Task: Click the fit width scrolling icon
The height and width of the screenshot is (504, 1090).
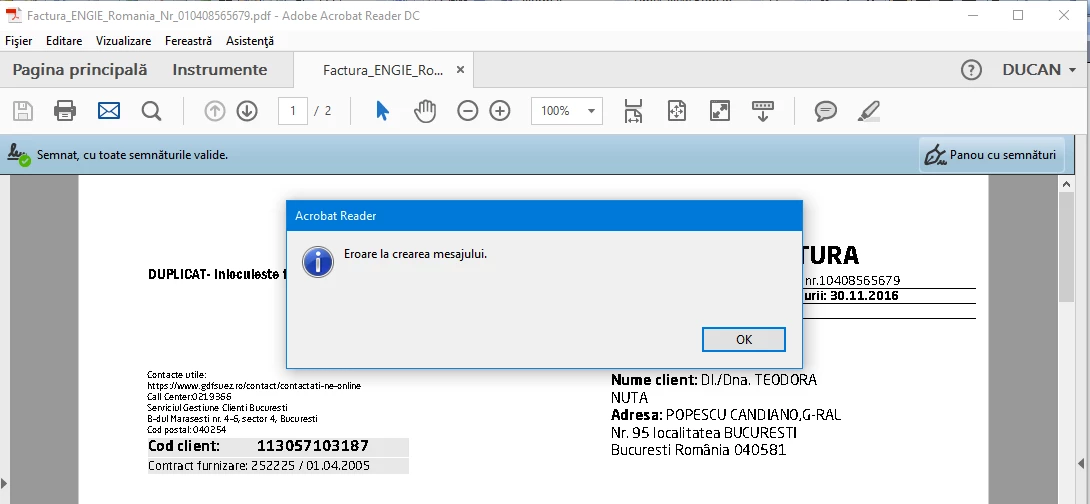Action: coord(633,111)
